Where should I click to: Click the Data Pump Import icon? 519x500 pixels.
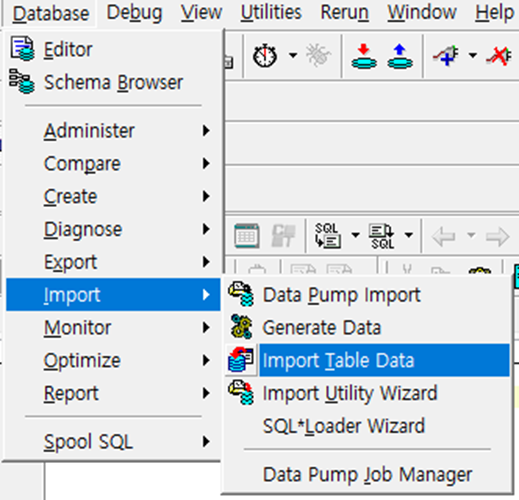pos(241,294)
